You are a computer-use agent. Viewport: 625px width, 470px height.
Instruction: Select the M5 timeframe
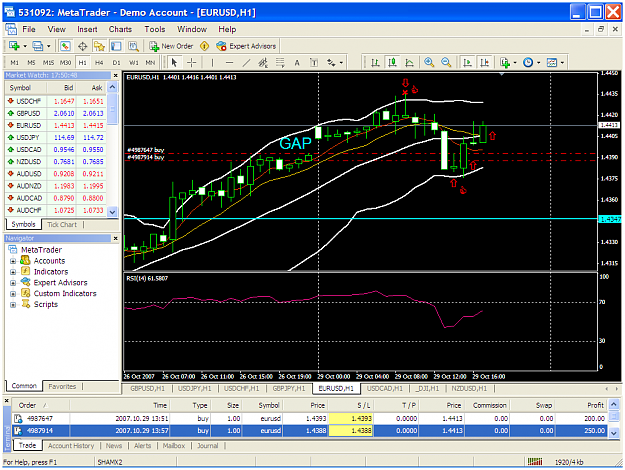coord(31,63)
